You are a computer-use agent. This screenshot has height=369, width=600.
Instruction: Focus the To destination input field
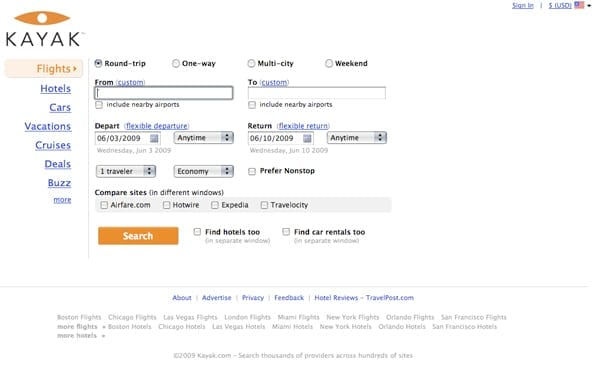(317, 93)
